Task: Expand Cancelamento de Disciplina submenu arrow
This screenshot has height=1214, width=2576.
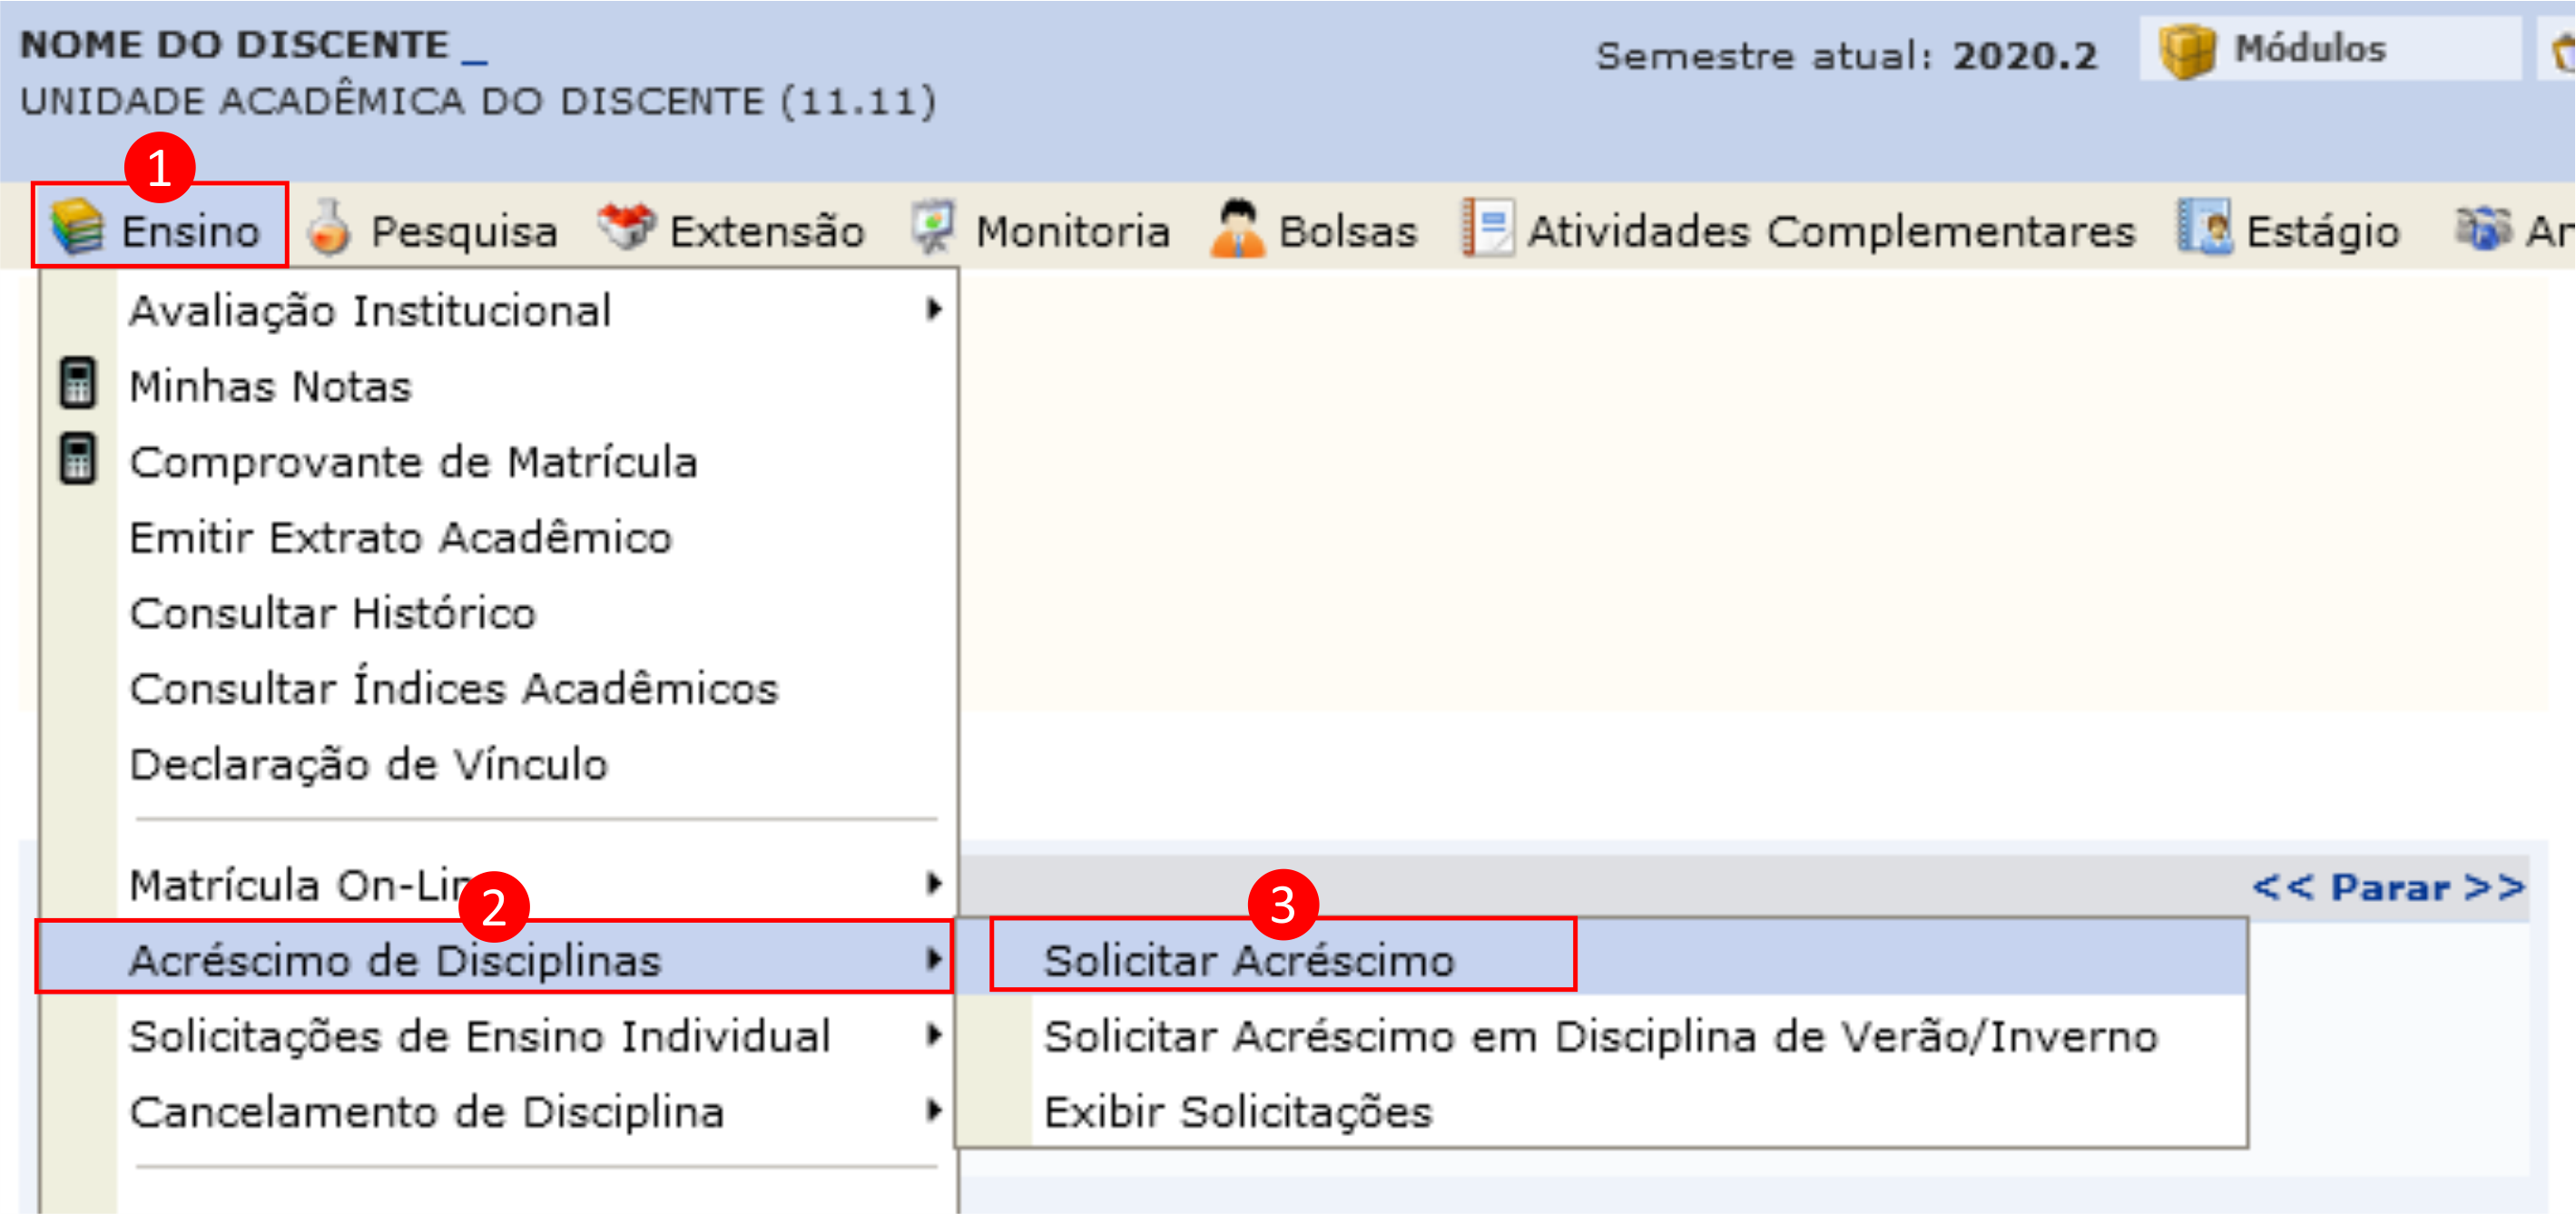Action: 933,1111
